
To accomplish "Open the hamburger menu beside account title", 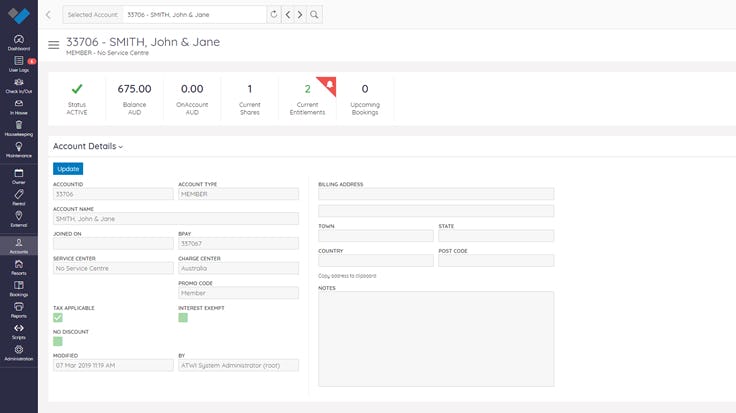I will pyautogui.click(x=54, y=45).
